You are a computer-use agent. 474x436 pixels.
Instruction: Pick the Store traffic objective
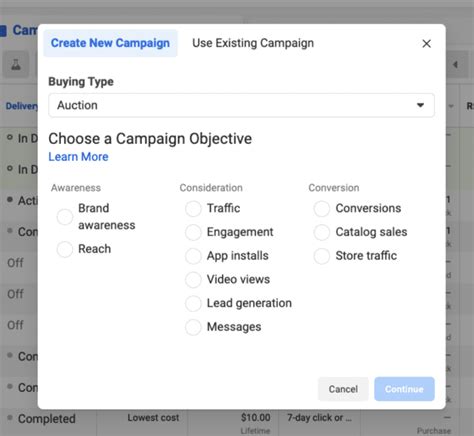click(x=322, y=256)
